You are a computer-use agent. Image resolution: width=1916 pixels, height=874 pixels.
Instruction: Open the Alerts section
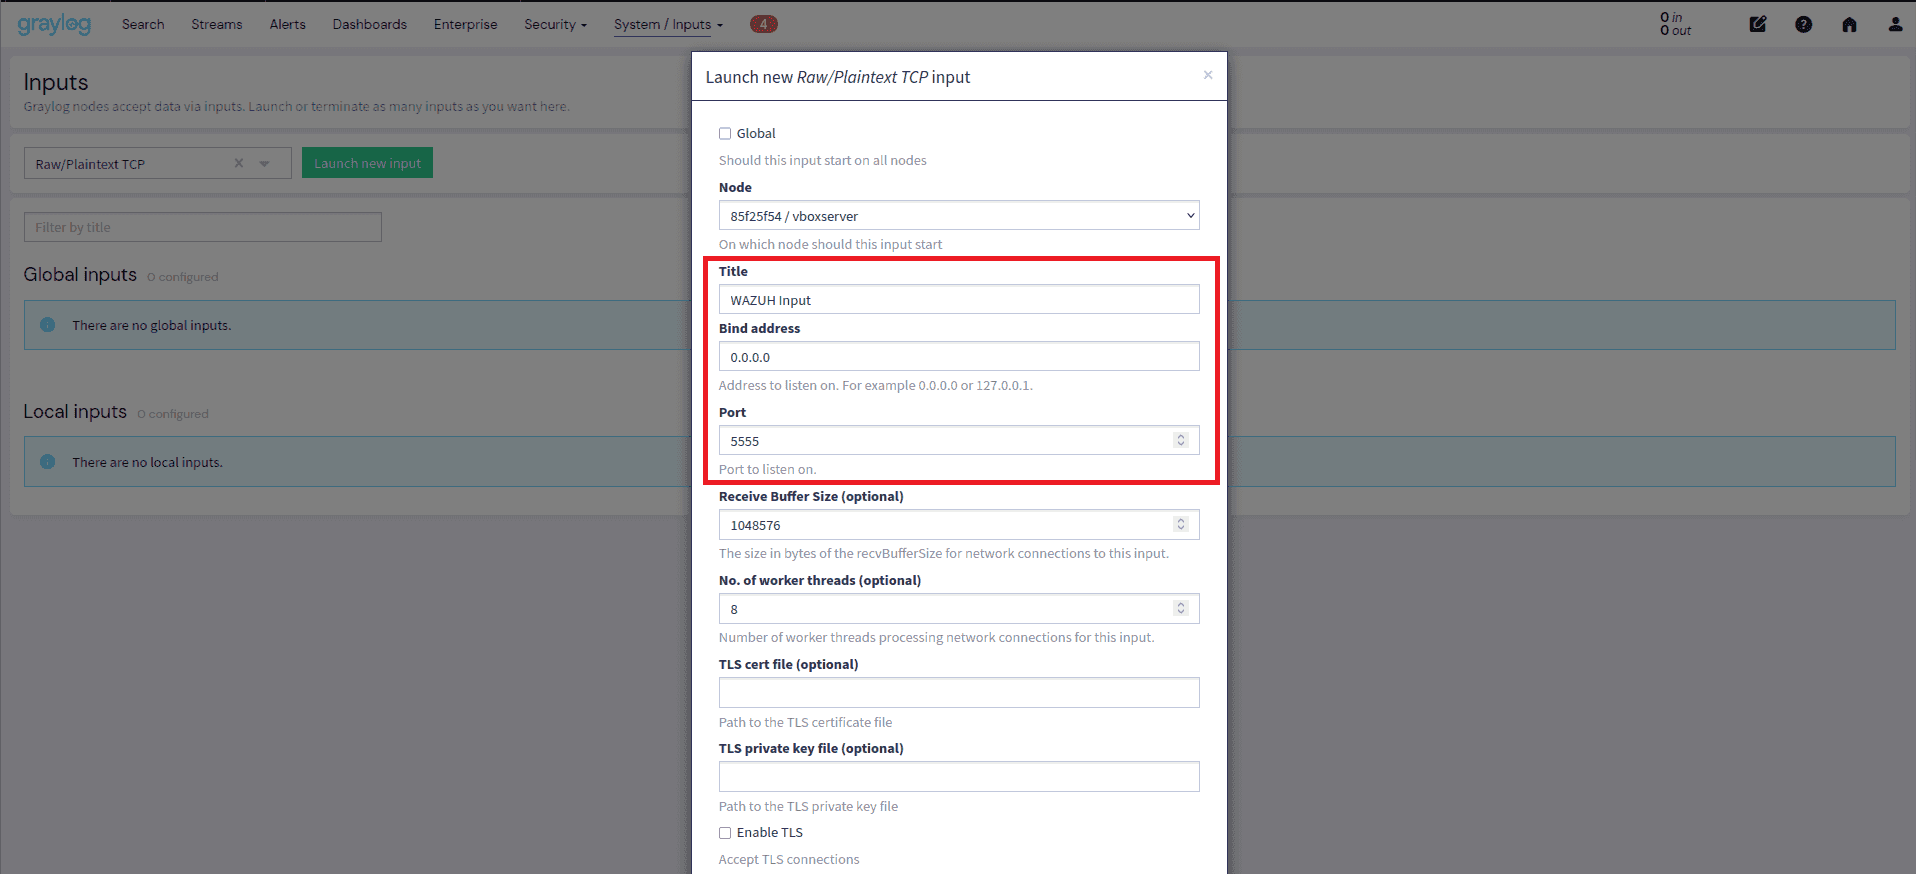point(288,24)
